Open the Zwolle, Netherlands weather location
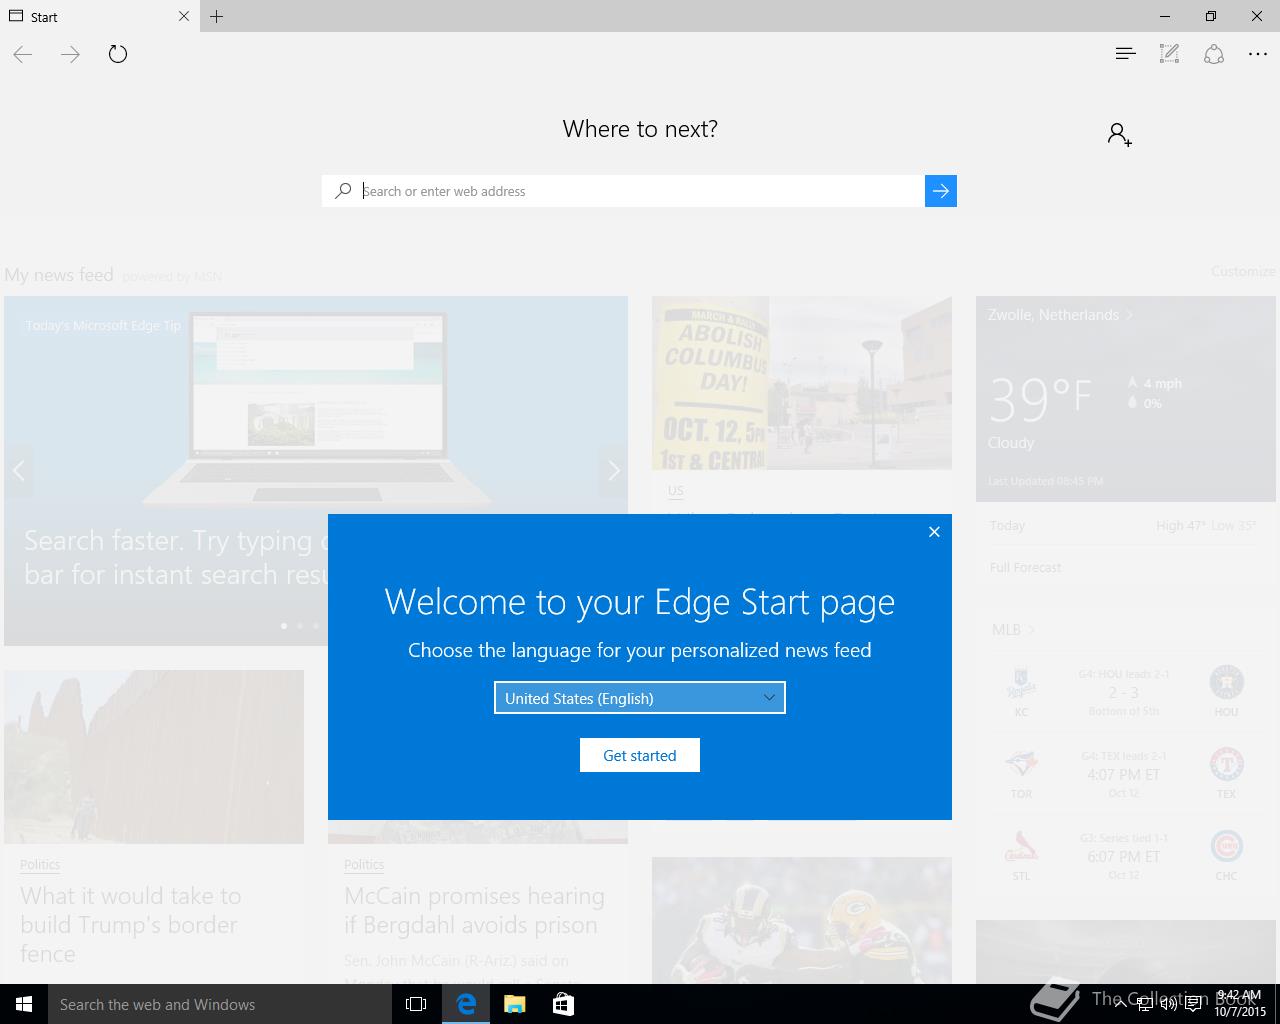 tap(1060, 315)
